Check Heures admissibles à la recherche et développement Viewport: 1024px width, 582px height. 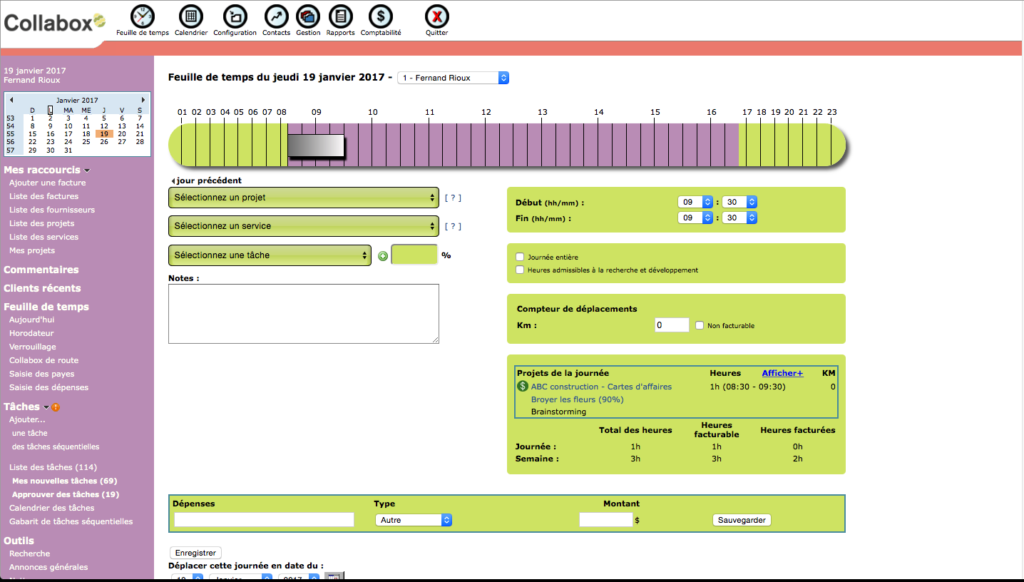point(520,270)
